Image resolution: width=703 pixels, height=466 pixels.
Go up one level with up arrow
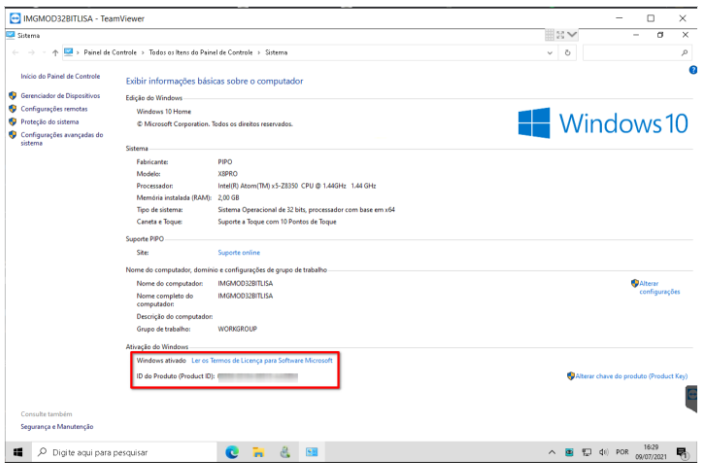pyautogui.click(x=55, y=52)
